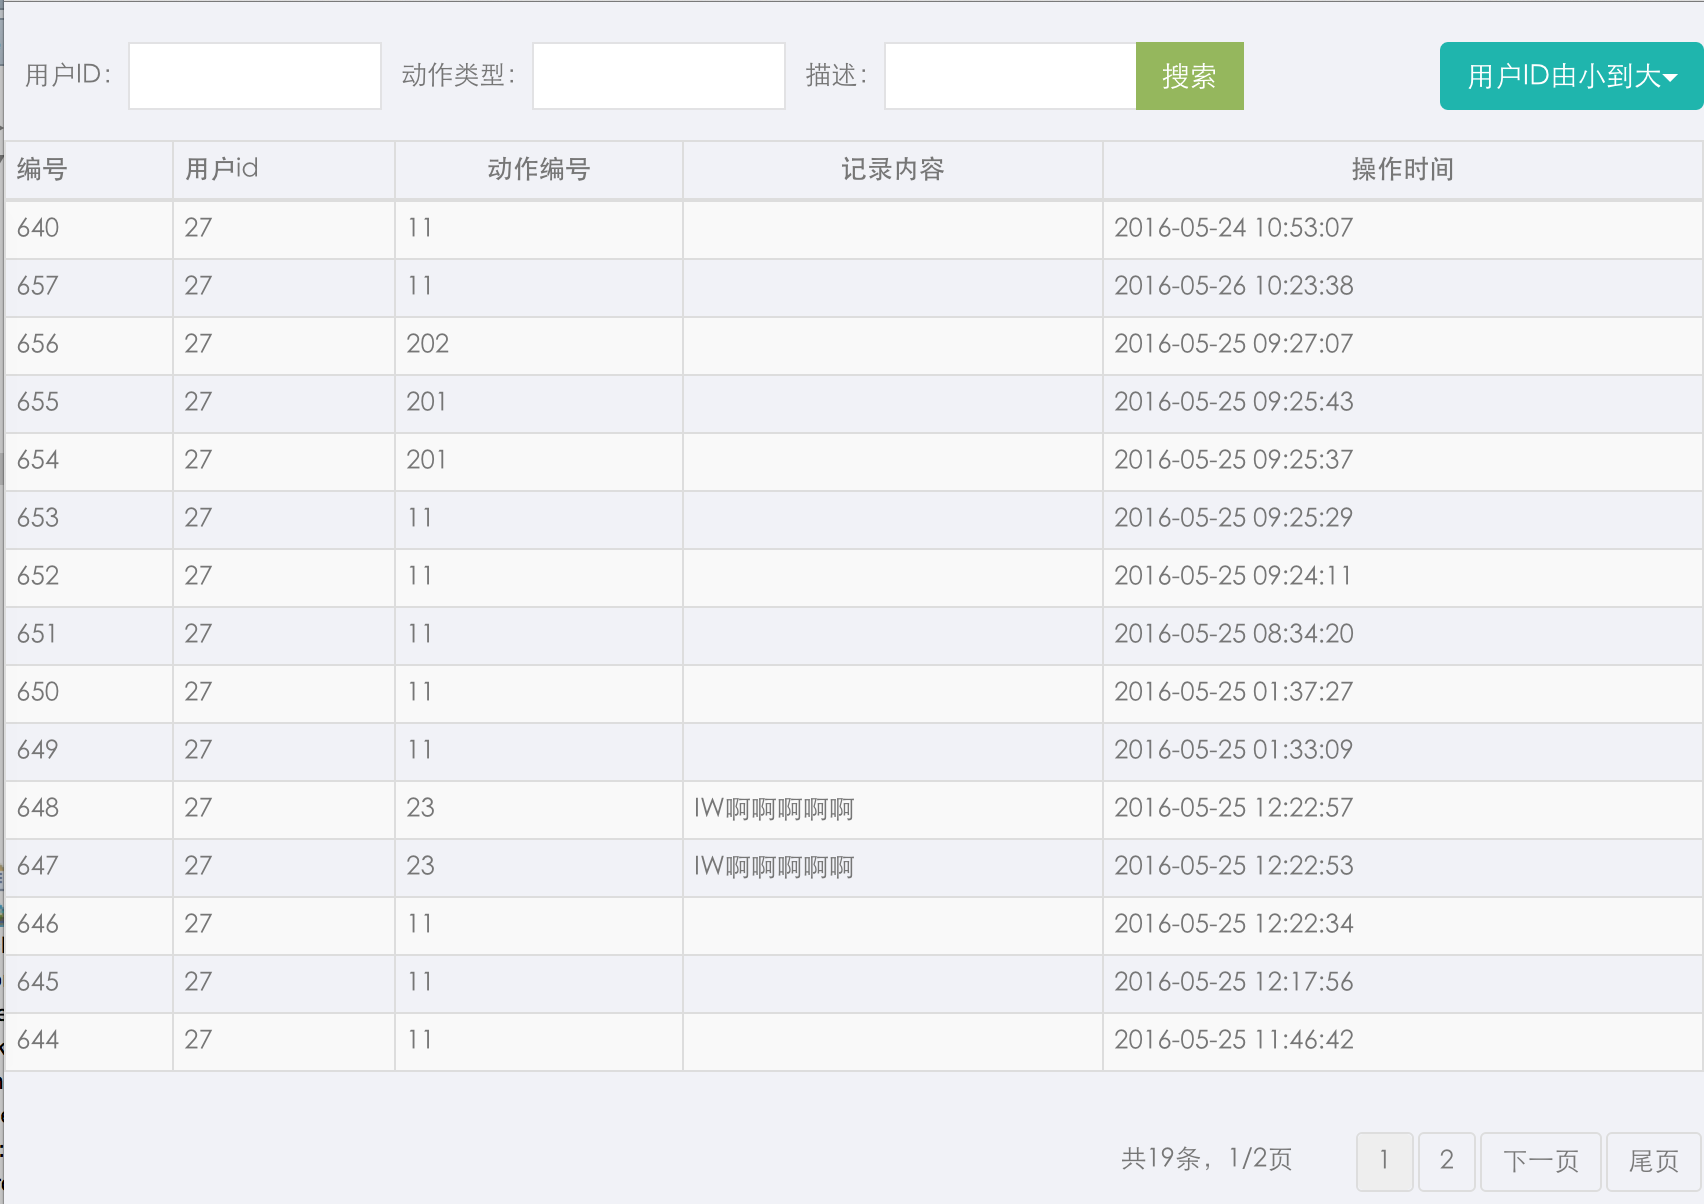The width and height of the screenshot is (1704, 1204).
Task: Click timestamp 2016-05-25 01:33:09
Action: tap(1234, 750)
